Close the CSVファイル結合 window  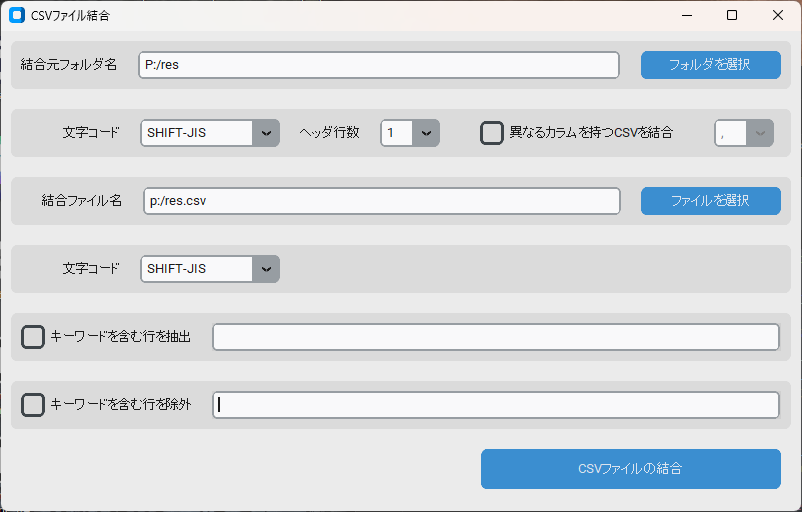click(777, 15)
